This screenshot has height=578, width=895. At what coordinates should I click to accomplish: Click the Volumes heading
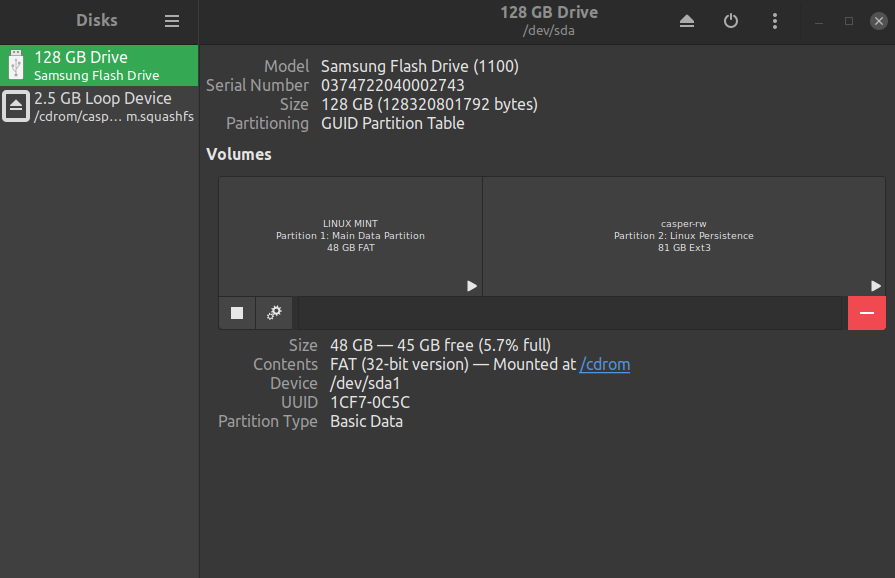tap(239, 154)
